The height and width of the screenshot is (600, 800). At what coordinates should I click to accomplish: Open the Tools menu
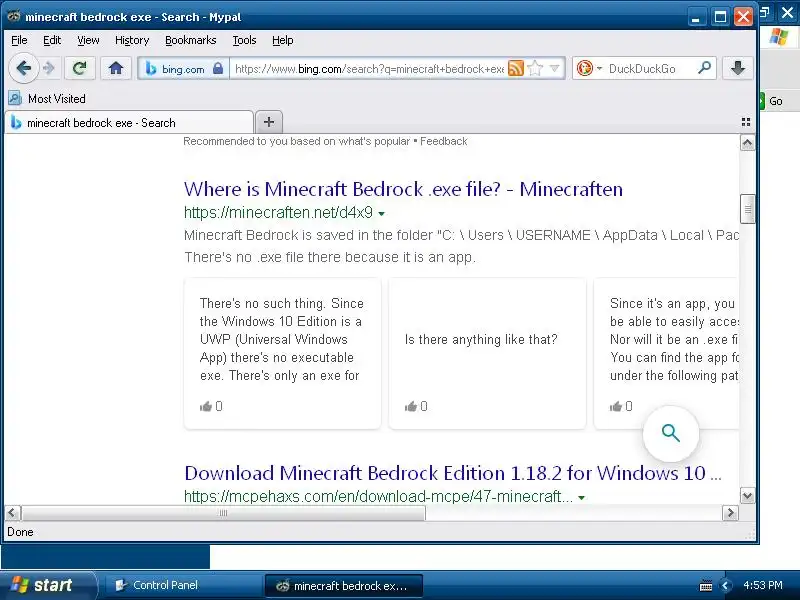(244, 40)
